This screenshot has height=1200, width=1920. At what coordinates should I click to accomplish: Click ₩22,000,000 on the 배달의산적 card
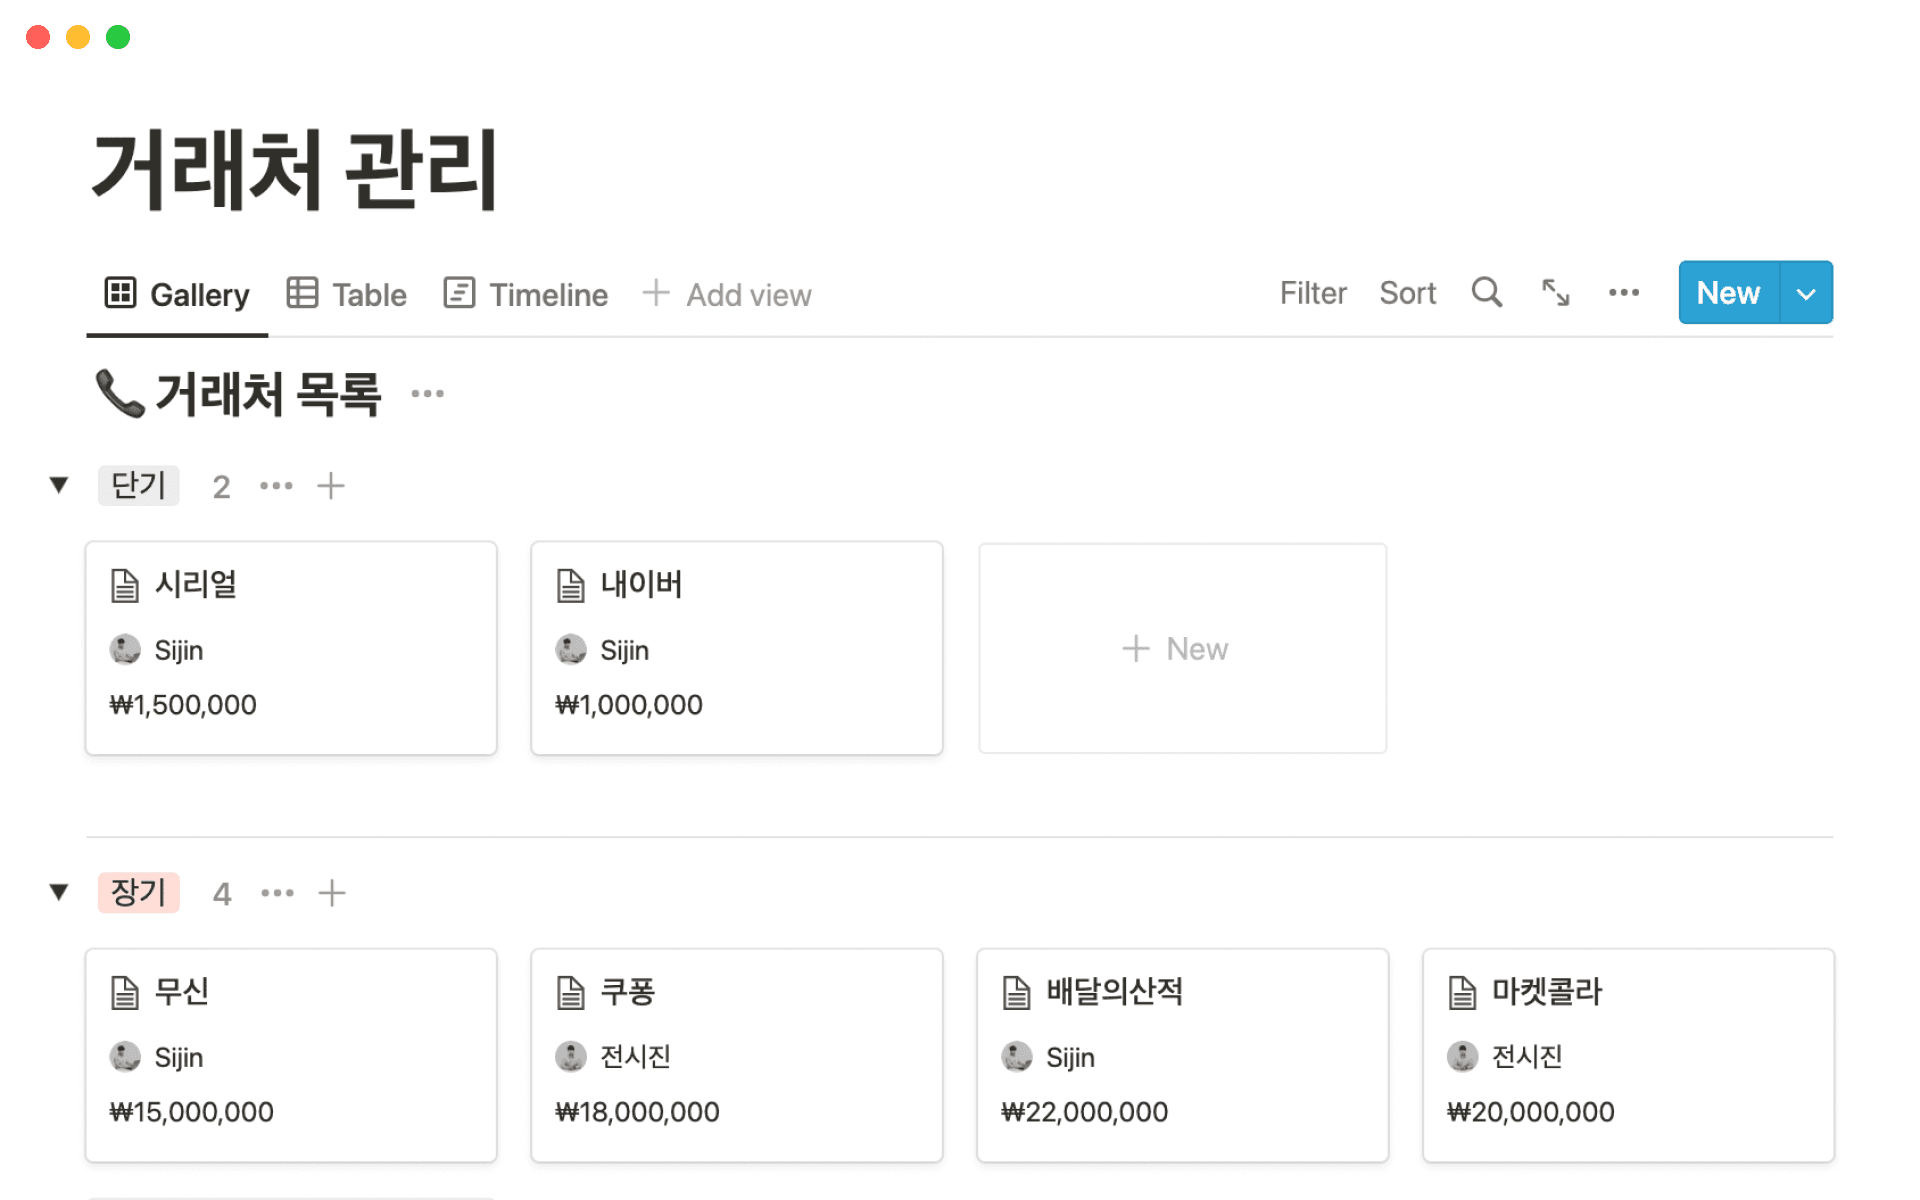[x=1084, y=1112]
